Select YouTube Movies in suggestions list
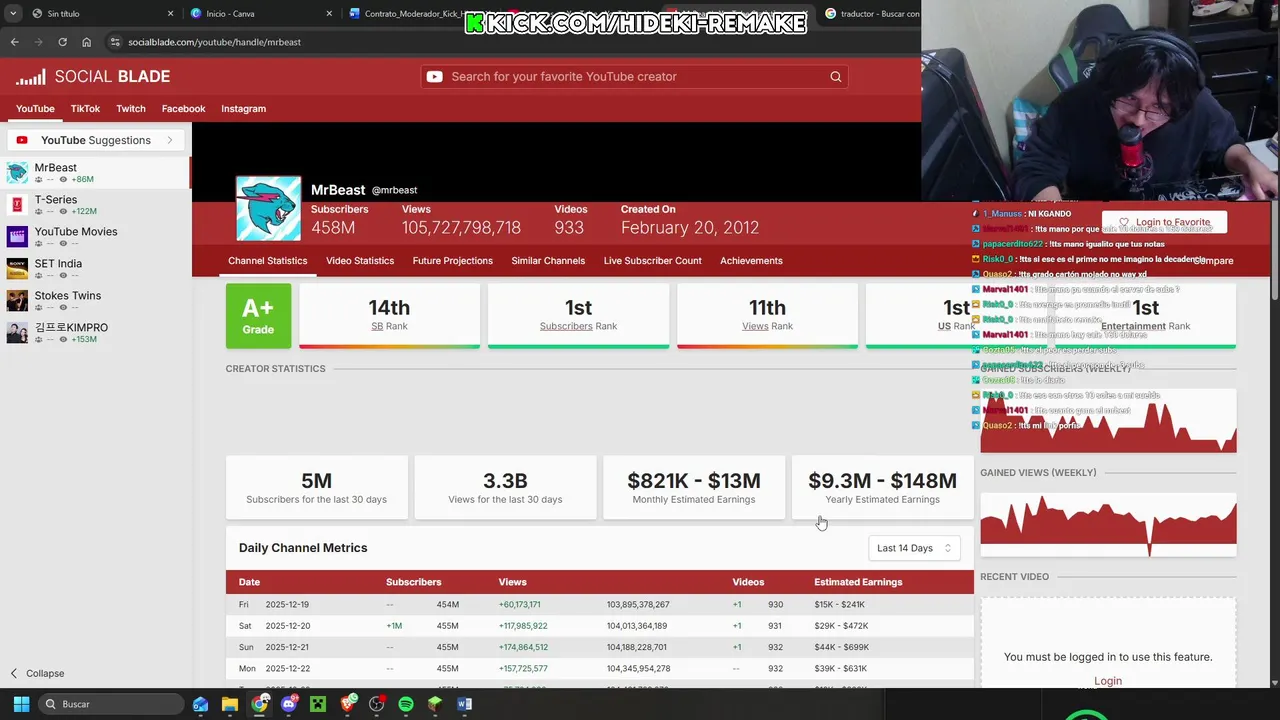The height and width of the screenshot is (720, 1280). 96,237
